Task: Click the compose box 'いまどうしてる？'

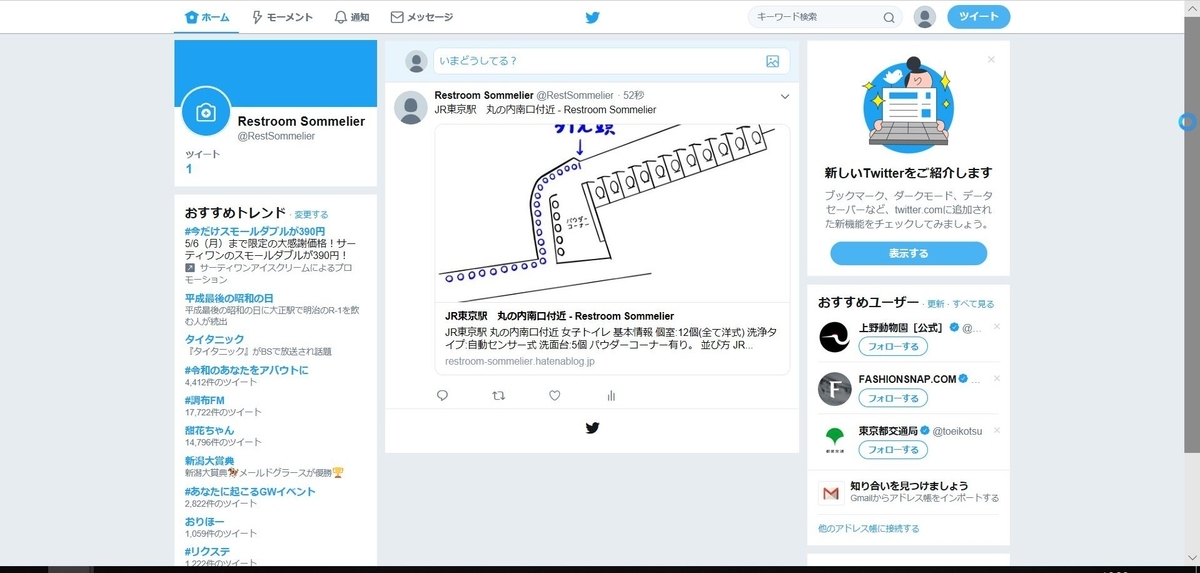Action: point(611,61)
